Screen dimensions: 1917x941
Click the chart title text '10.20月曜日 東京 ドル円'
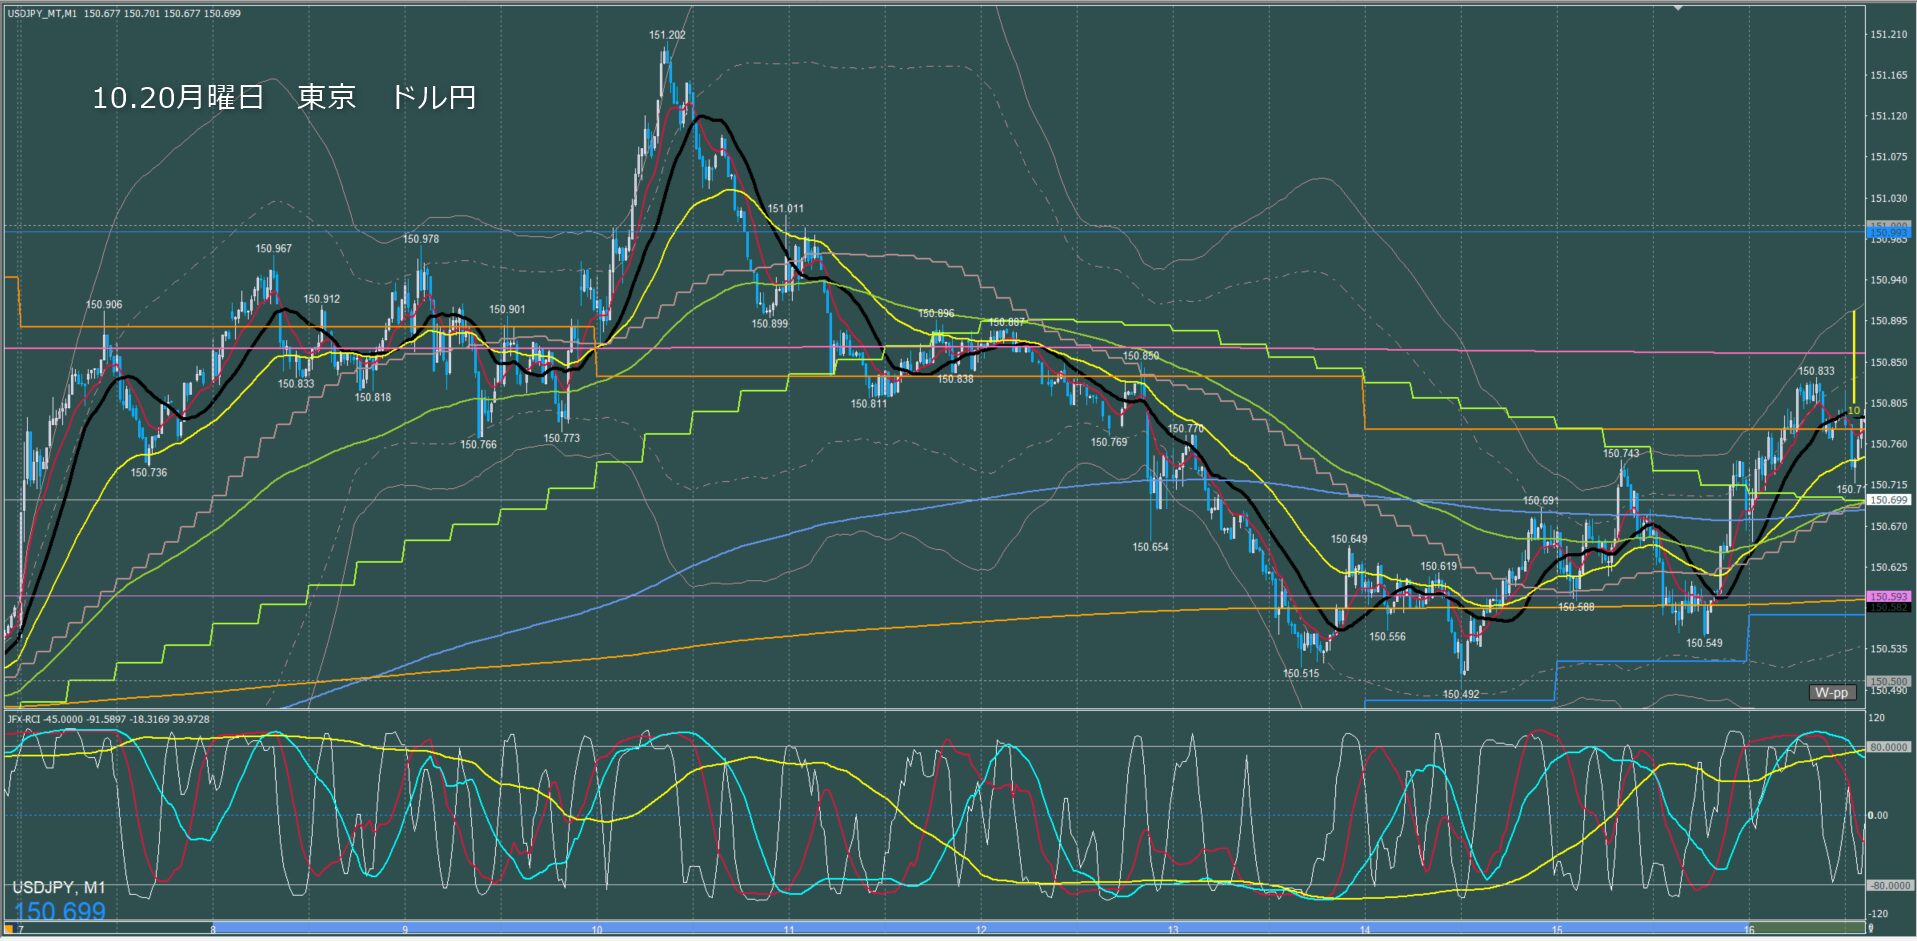pos(284,98)
